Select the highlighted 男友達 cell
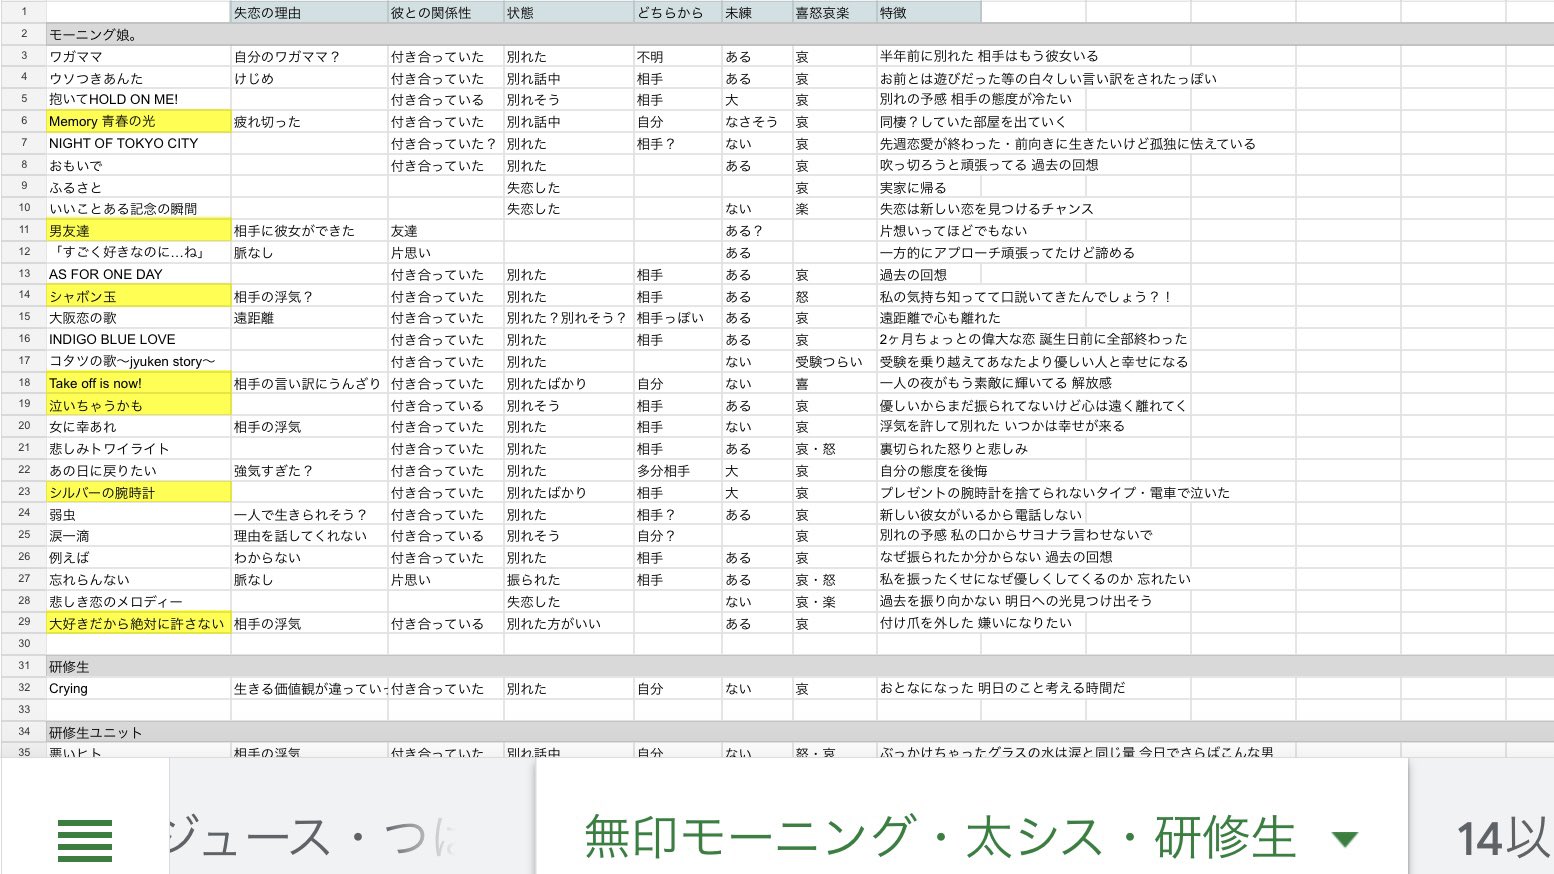 (x=138, y=230)
